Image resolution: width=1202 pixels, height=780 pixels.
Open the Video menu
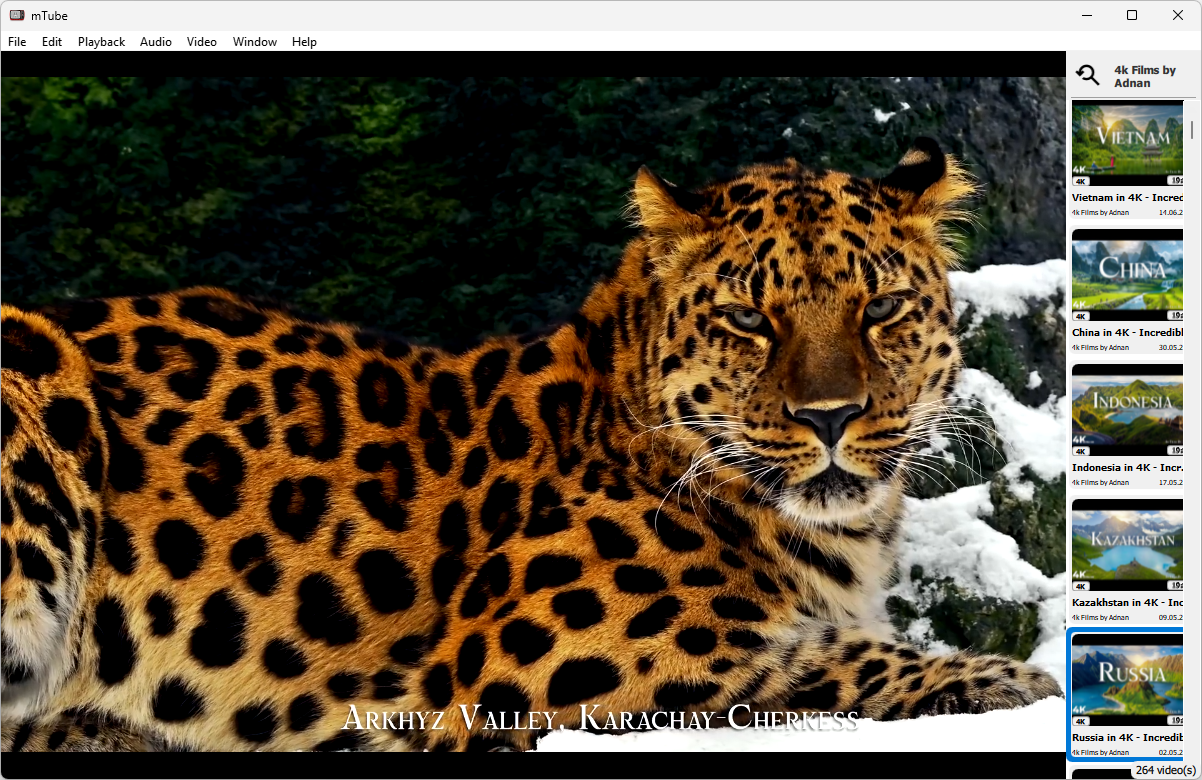(202, 42)
